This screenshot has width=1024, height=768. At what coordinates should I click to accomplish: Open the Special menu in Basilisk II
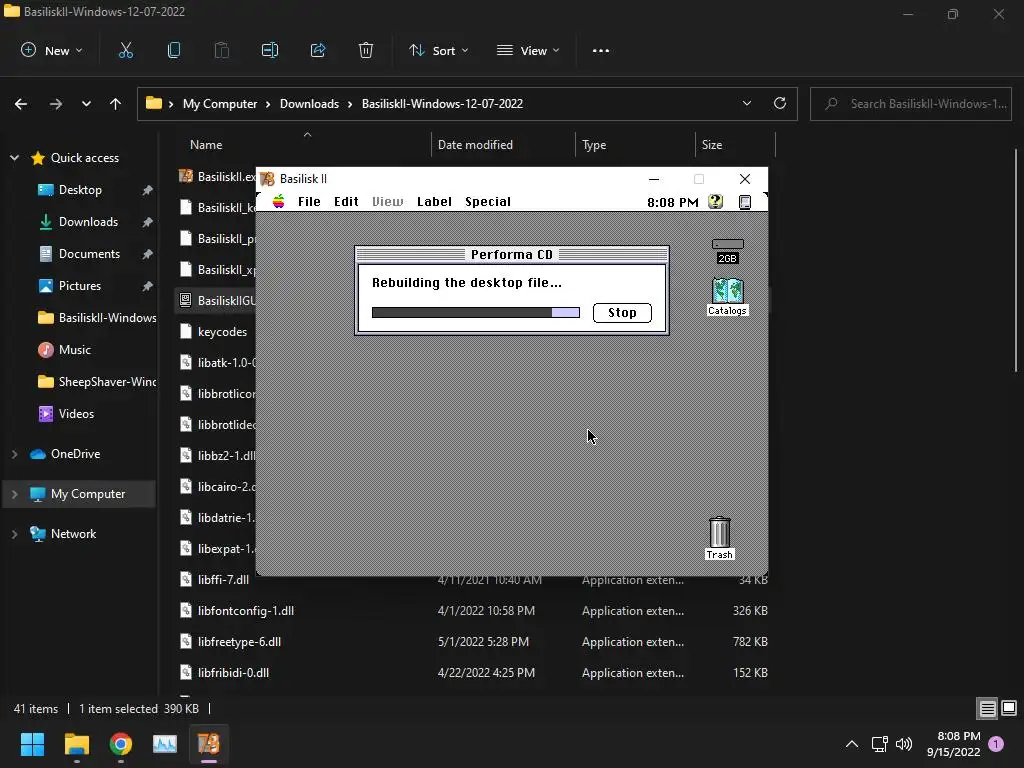pyautogui.click(x=488, y=202)
